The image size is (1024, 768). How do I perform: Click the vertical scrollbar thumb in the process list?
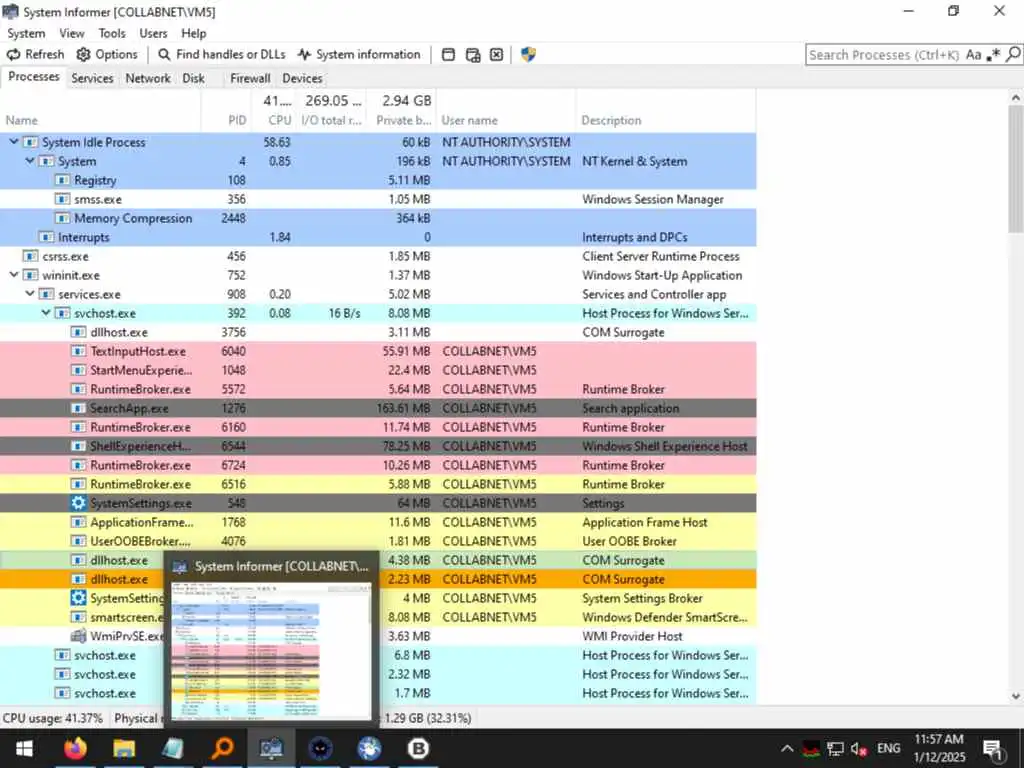pyautogui.click(x=1015, y=168)
